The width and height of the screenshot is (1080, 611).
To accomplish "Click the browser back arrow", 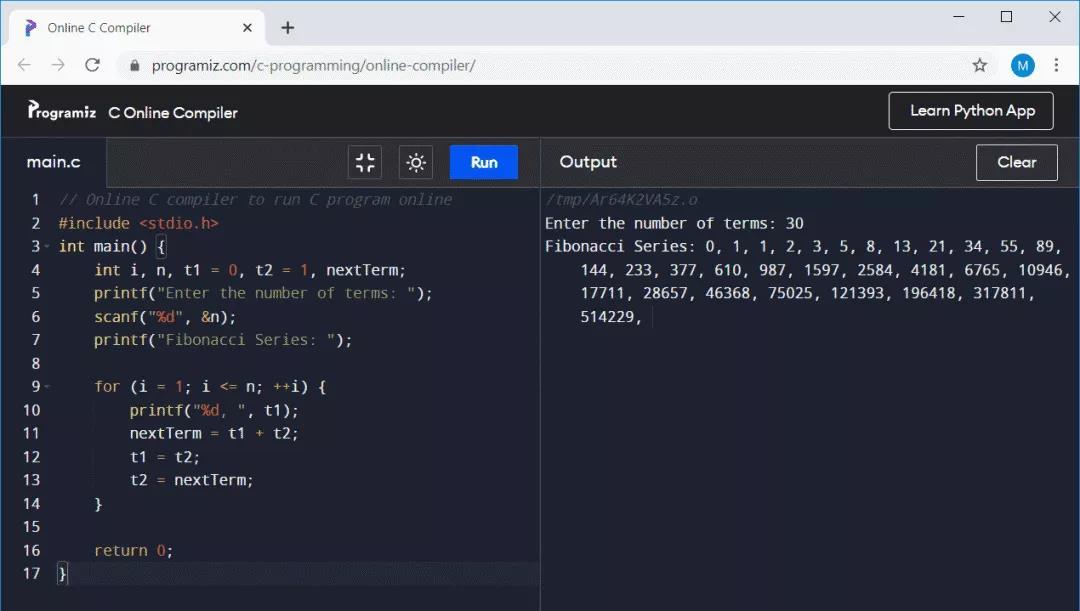I will (24, 65).
